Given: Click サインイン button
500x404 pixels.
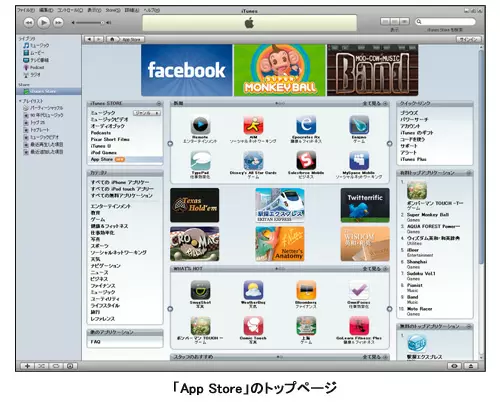Looking at the screenshot, I should 469,39.
